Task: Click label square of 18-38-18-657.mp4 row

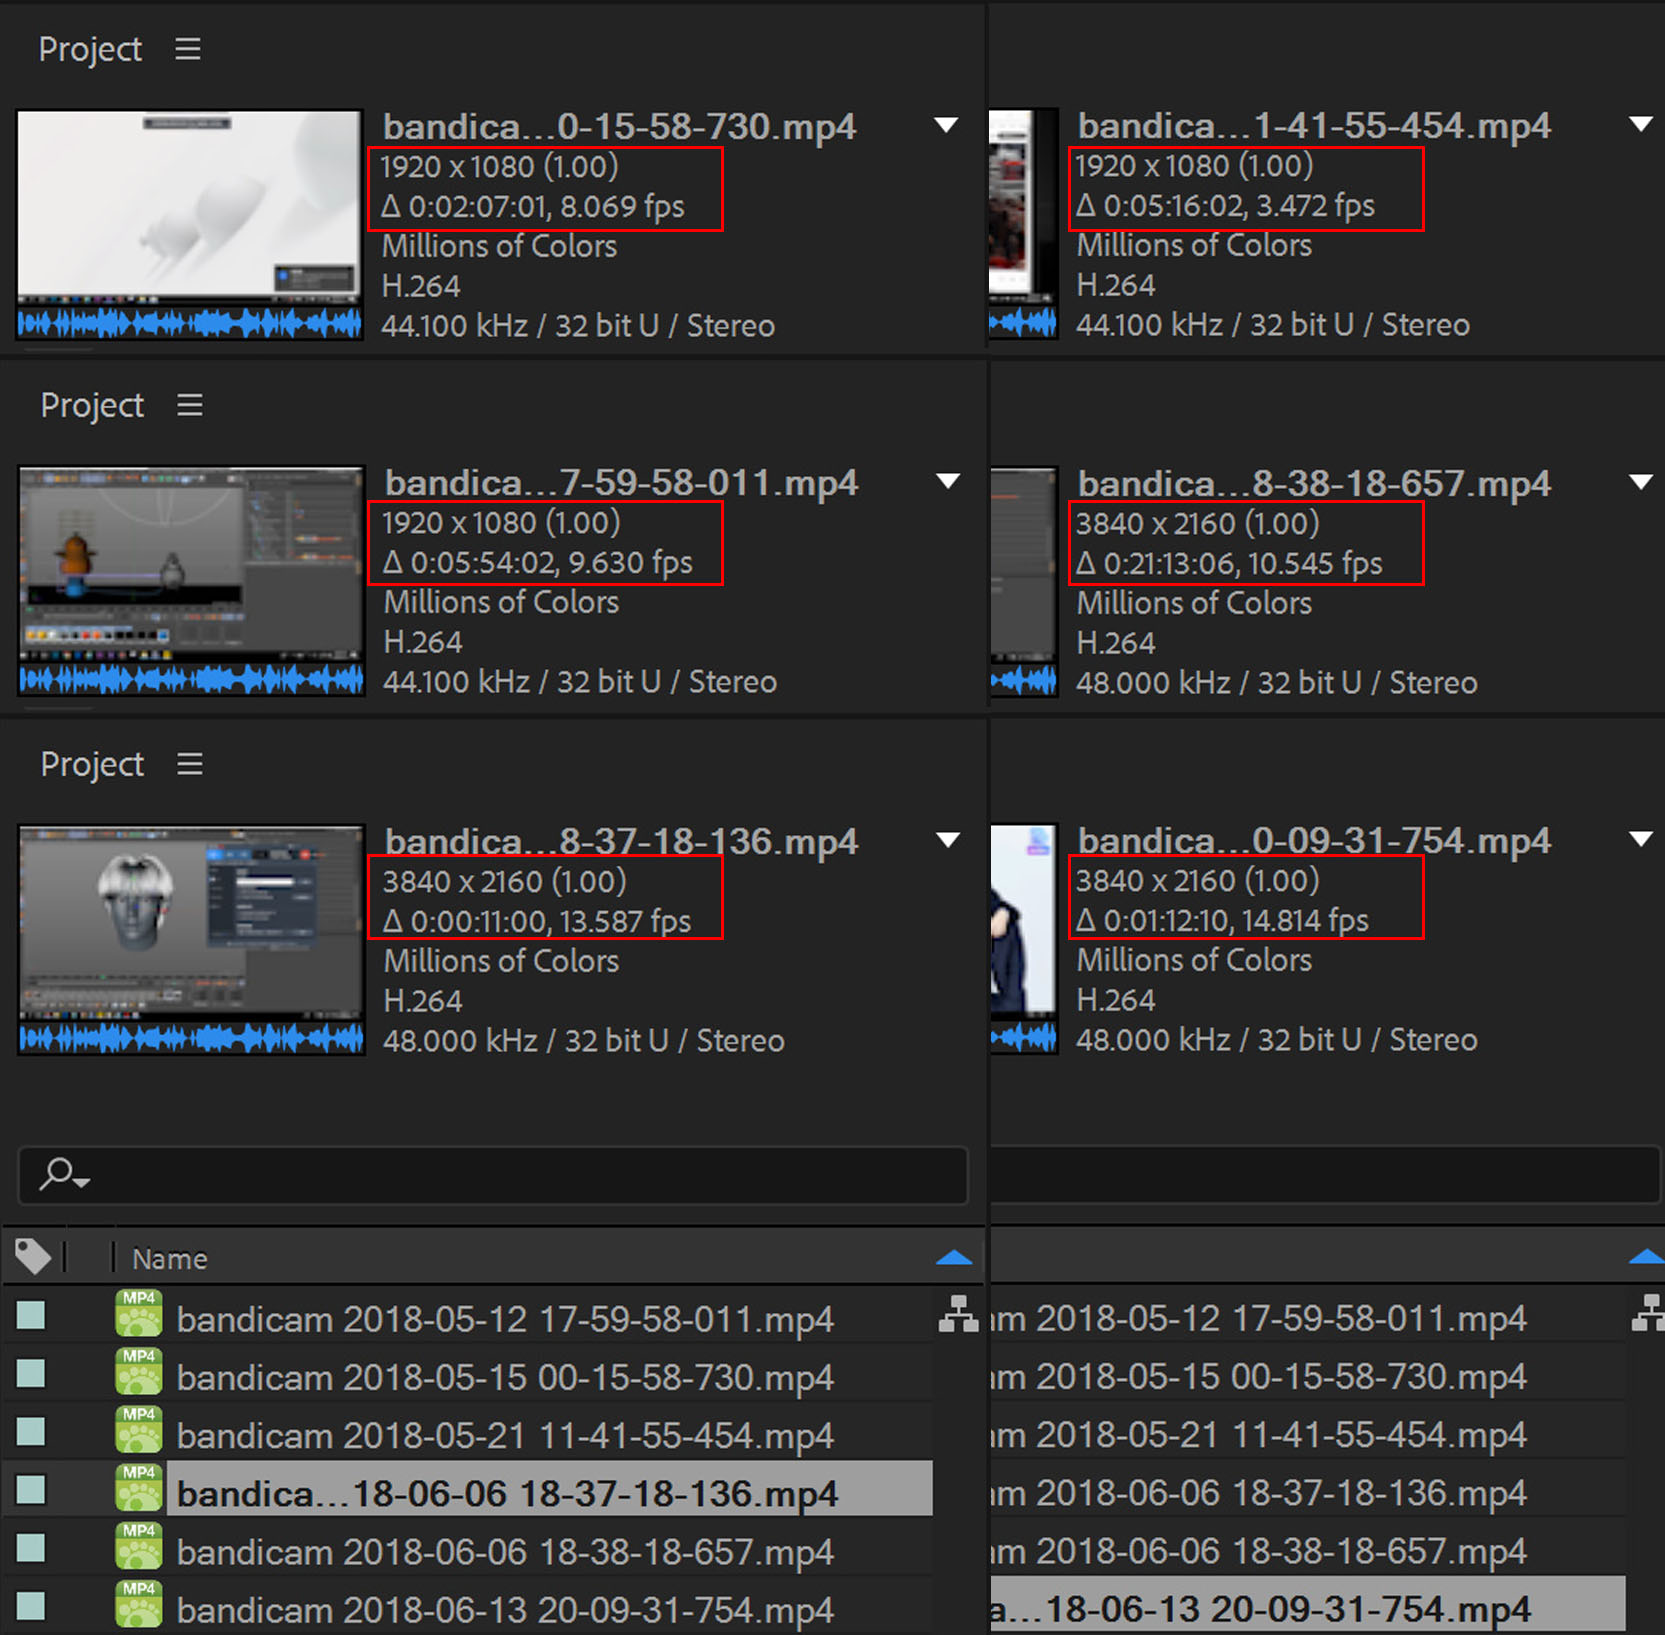Action: tap(31, 1548)
